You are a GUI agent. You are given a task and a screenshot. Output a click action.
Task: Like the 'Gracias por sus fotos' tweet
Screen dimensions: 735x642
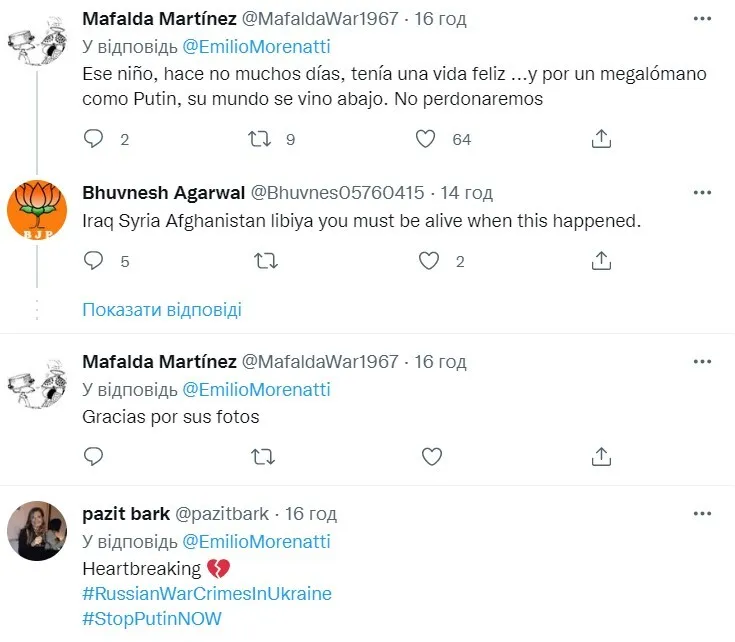[432, 457]
